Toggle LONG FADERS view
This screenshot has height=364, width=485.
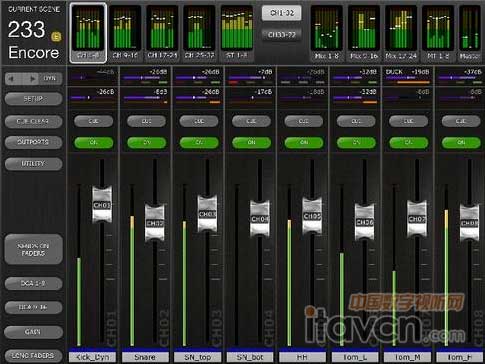tap(33, 356)
